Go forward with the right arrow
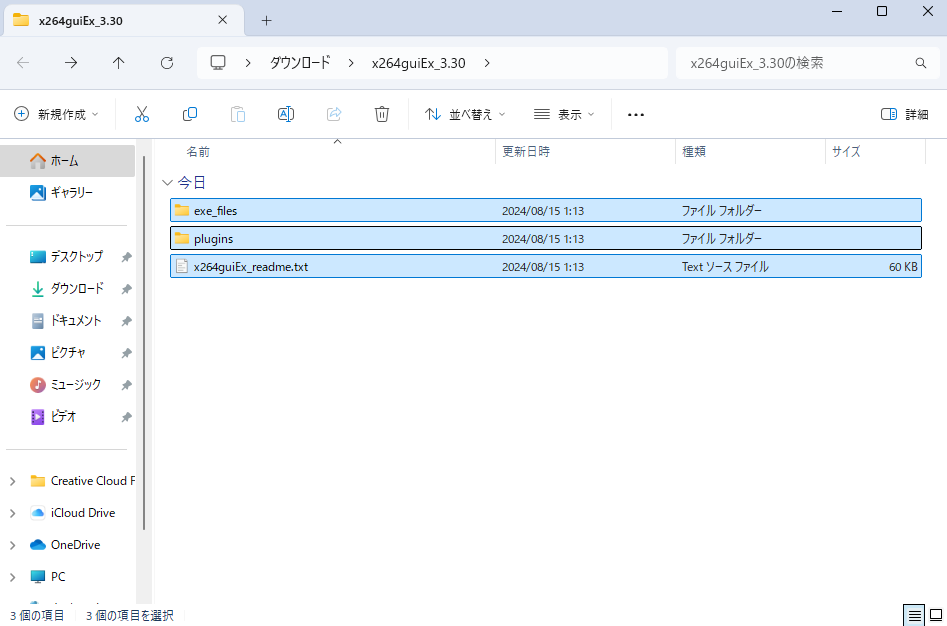The height and width of the screenshot is (626, 947). click(x=71, y=63)
